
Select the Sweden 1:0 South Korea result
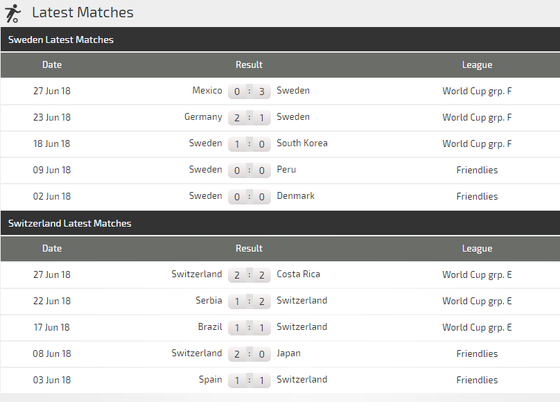point(249,144)
